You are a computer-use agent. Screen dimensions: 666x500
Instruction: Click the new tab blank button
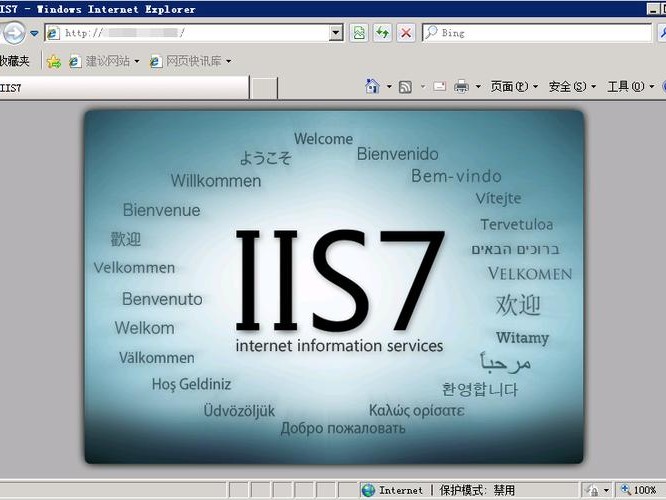(264, 88)
